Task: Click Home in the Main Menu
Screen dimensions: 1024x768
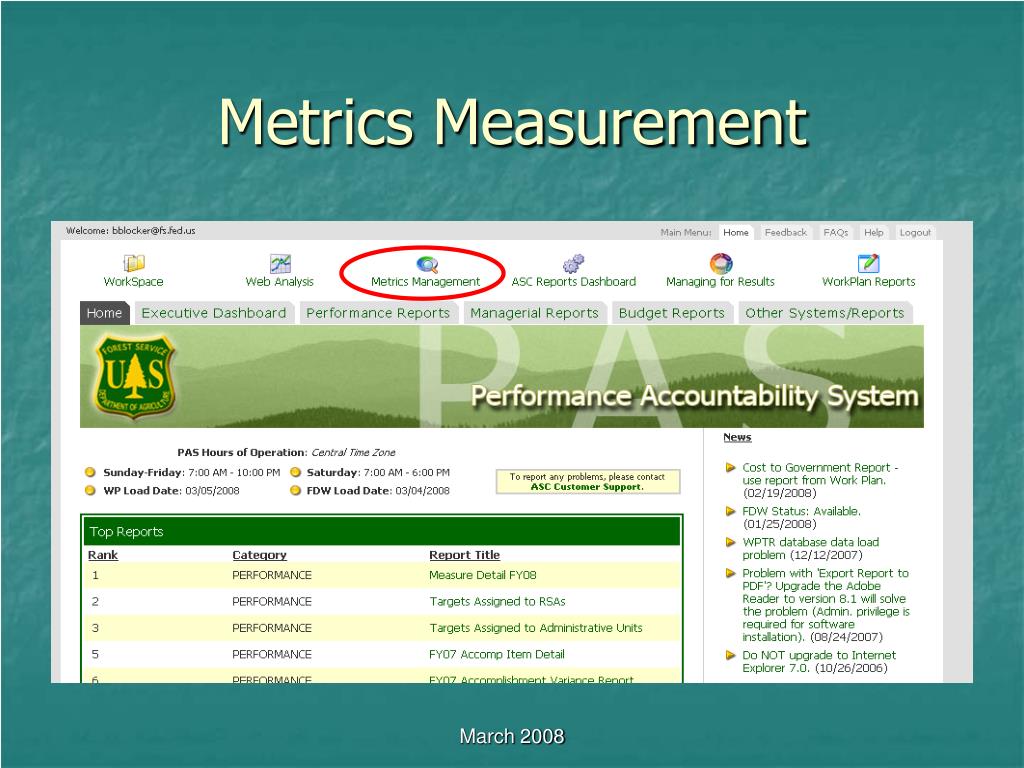Action: pyautogui.click(x=736, y=232)
